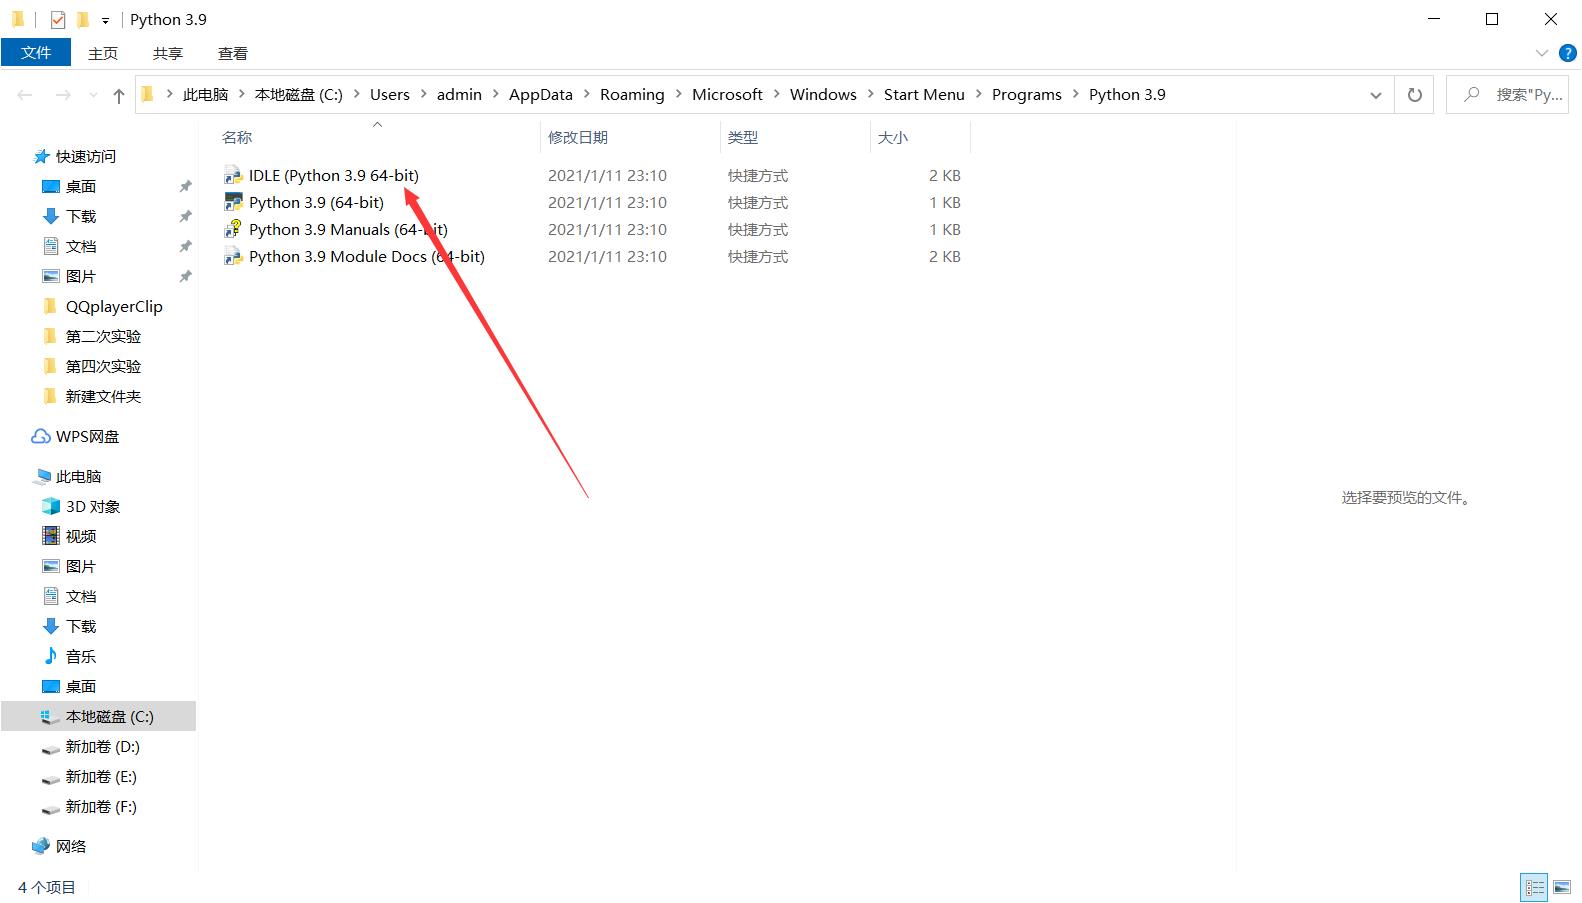This screenshot has height=903, width=1582.
Task: Open 桌面 under 此电脑
Action: (x=80, y=687)
